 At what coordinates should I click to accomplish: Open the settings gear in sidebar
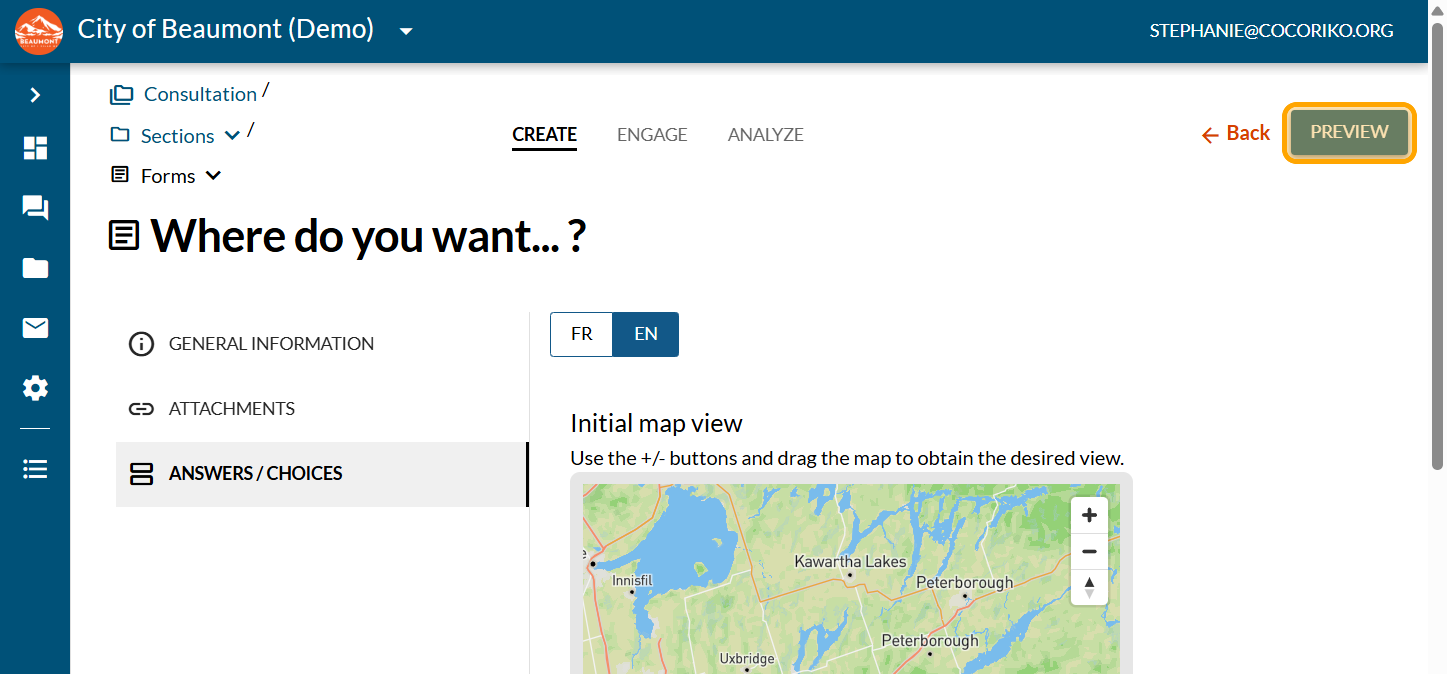pyautogui.click(x=35, y=388)
